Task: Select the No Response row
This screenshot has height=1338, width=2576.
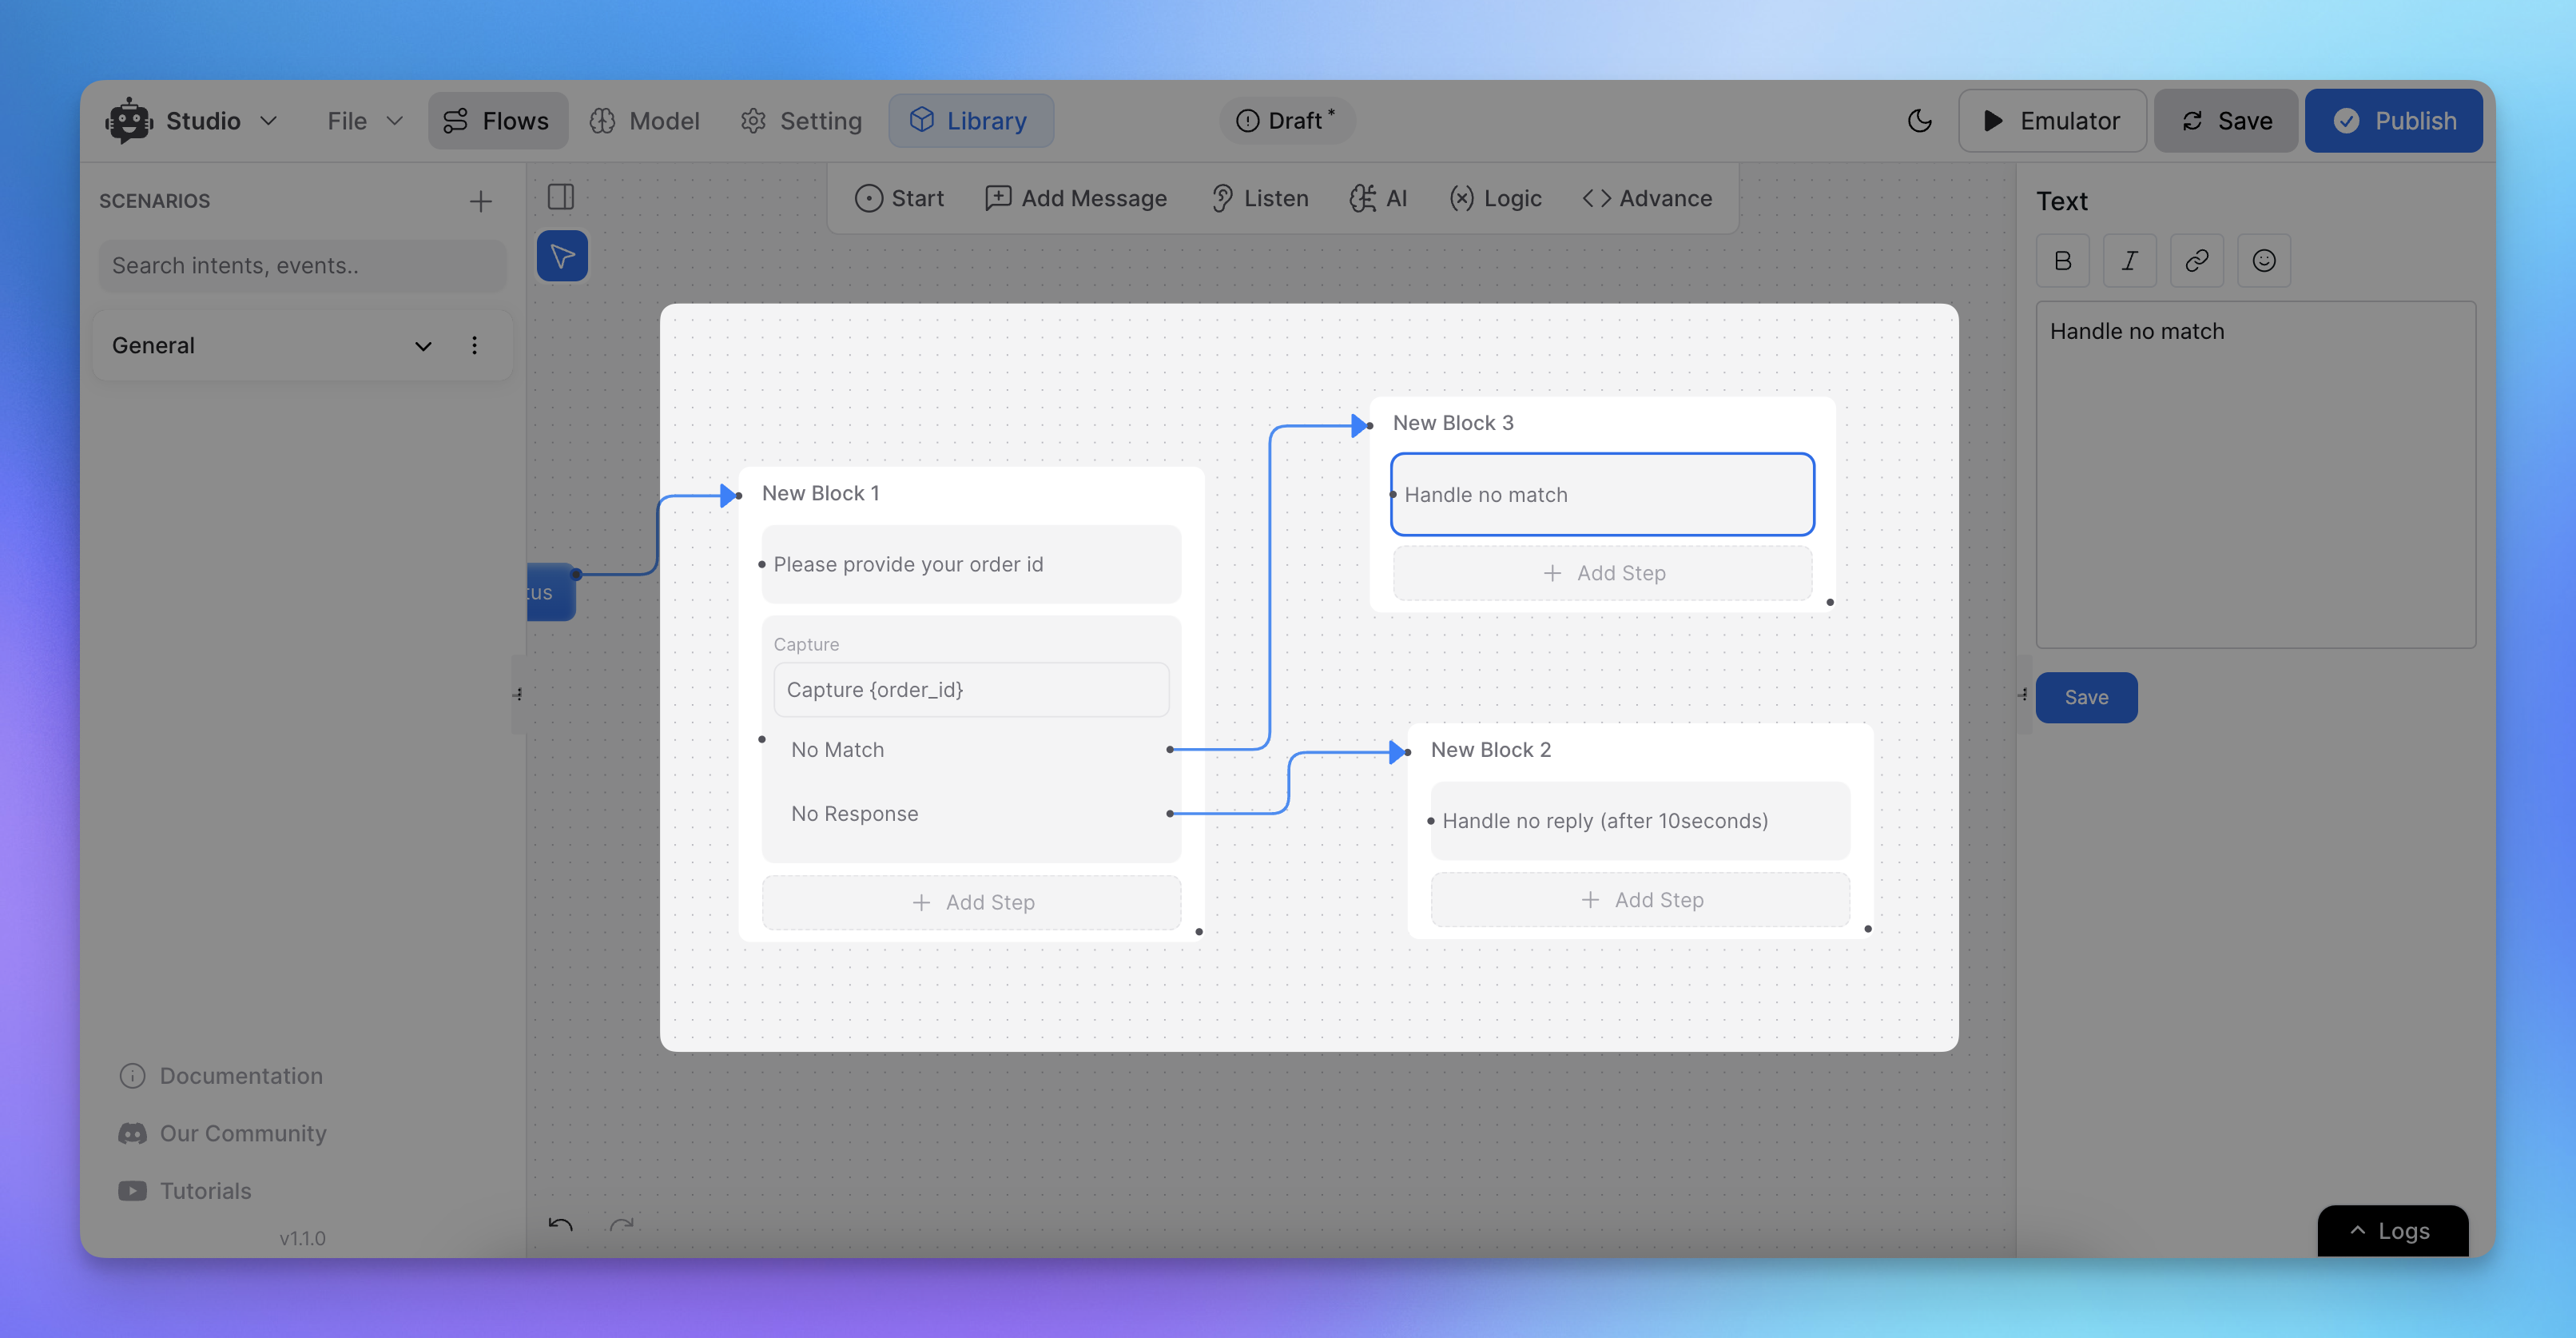Action: pos(971,814)
